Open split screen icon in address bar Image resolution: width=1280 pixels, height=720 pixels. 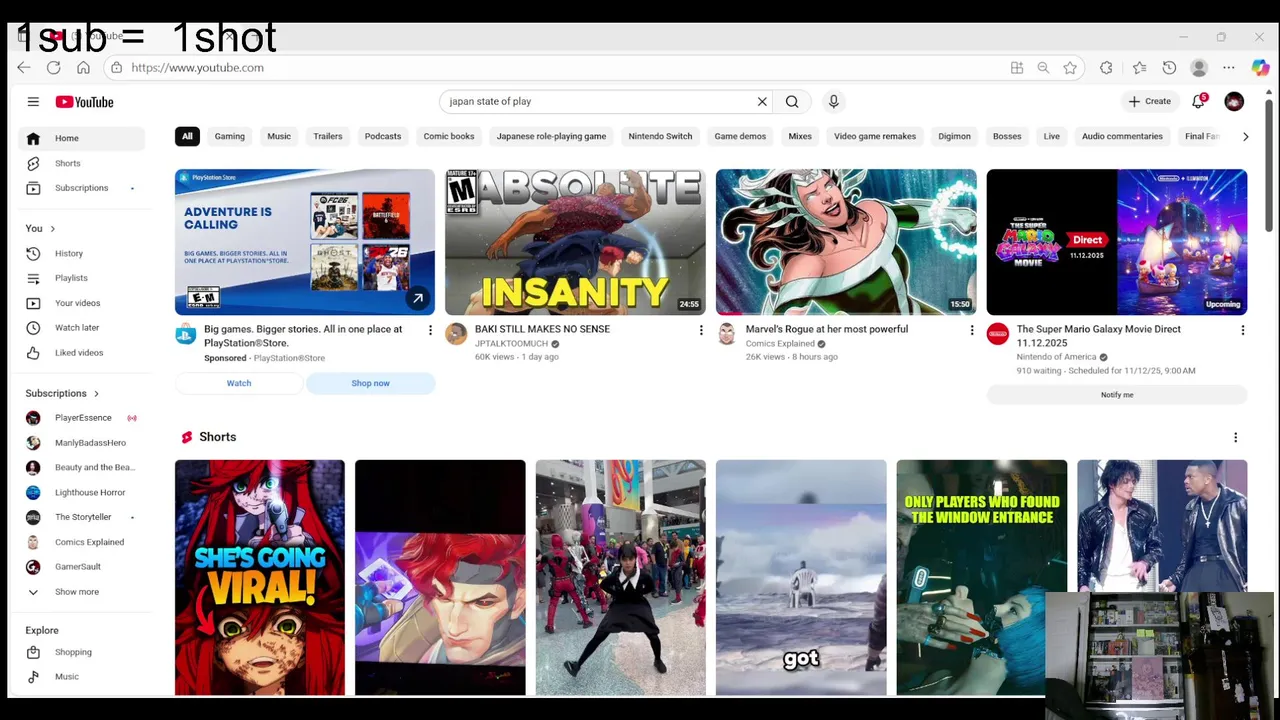point(1017,68)
